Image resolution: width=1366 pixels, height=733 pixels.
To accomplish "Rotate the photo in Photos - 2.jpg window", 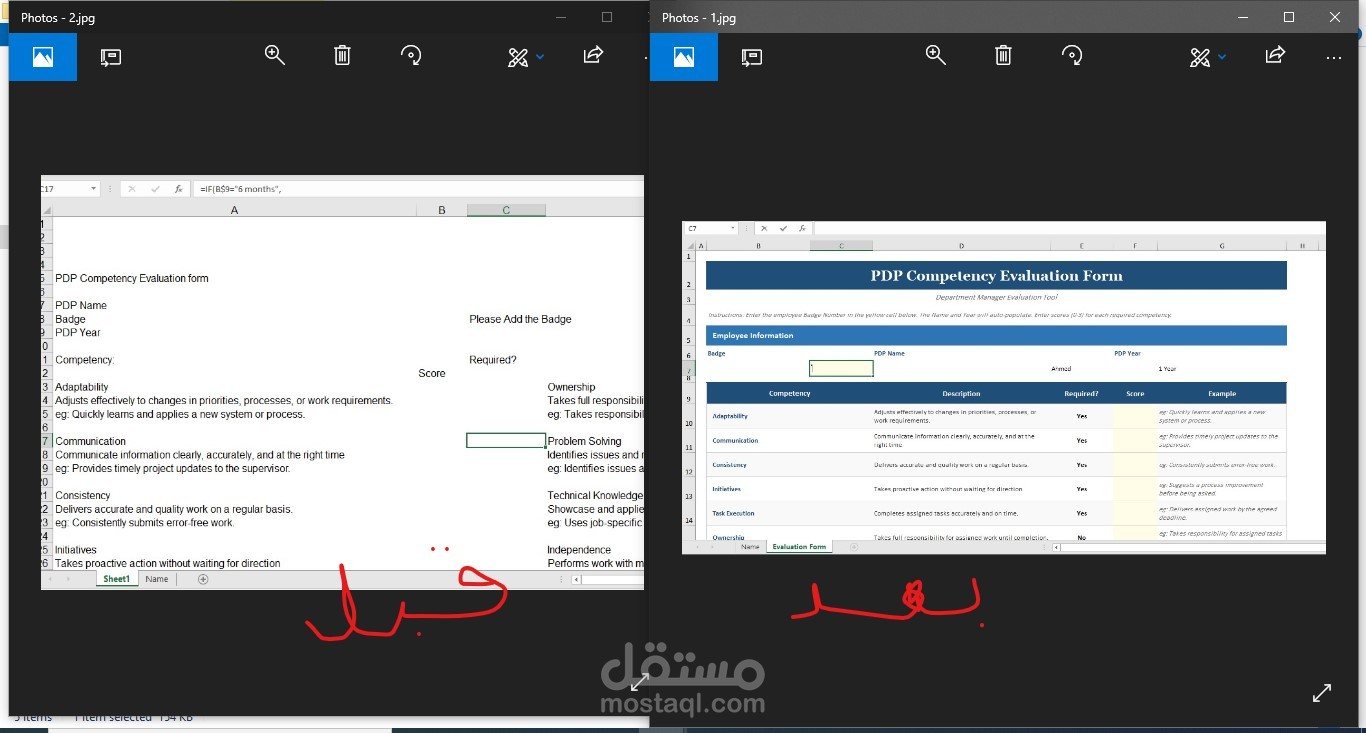I will tap(411, 55).
